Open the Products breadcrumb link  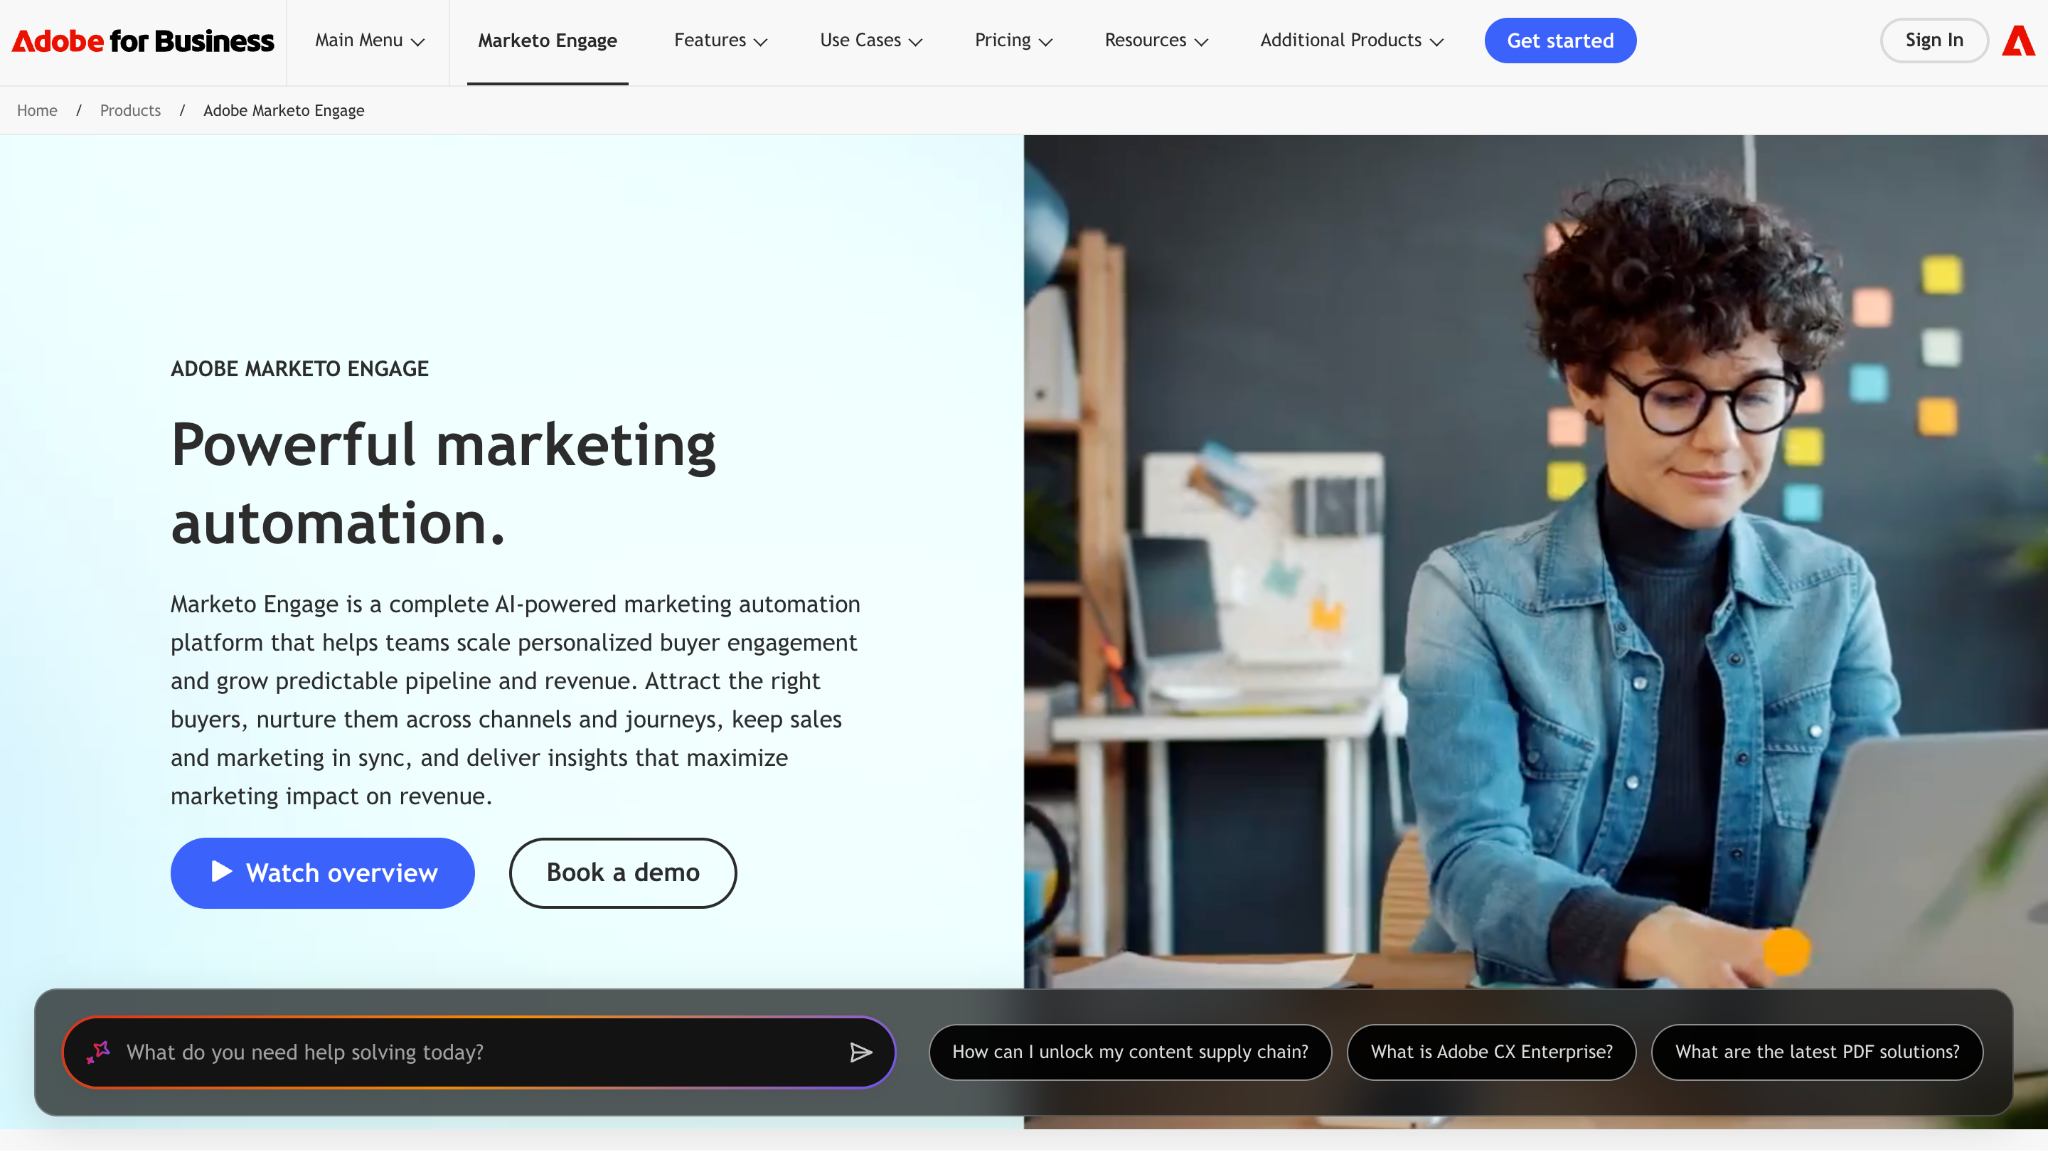(130, 111)
